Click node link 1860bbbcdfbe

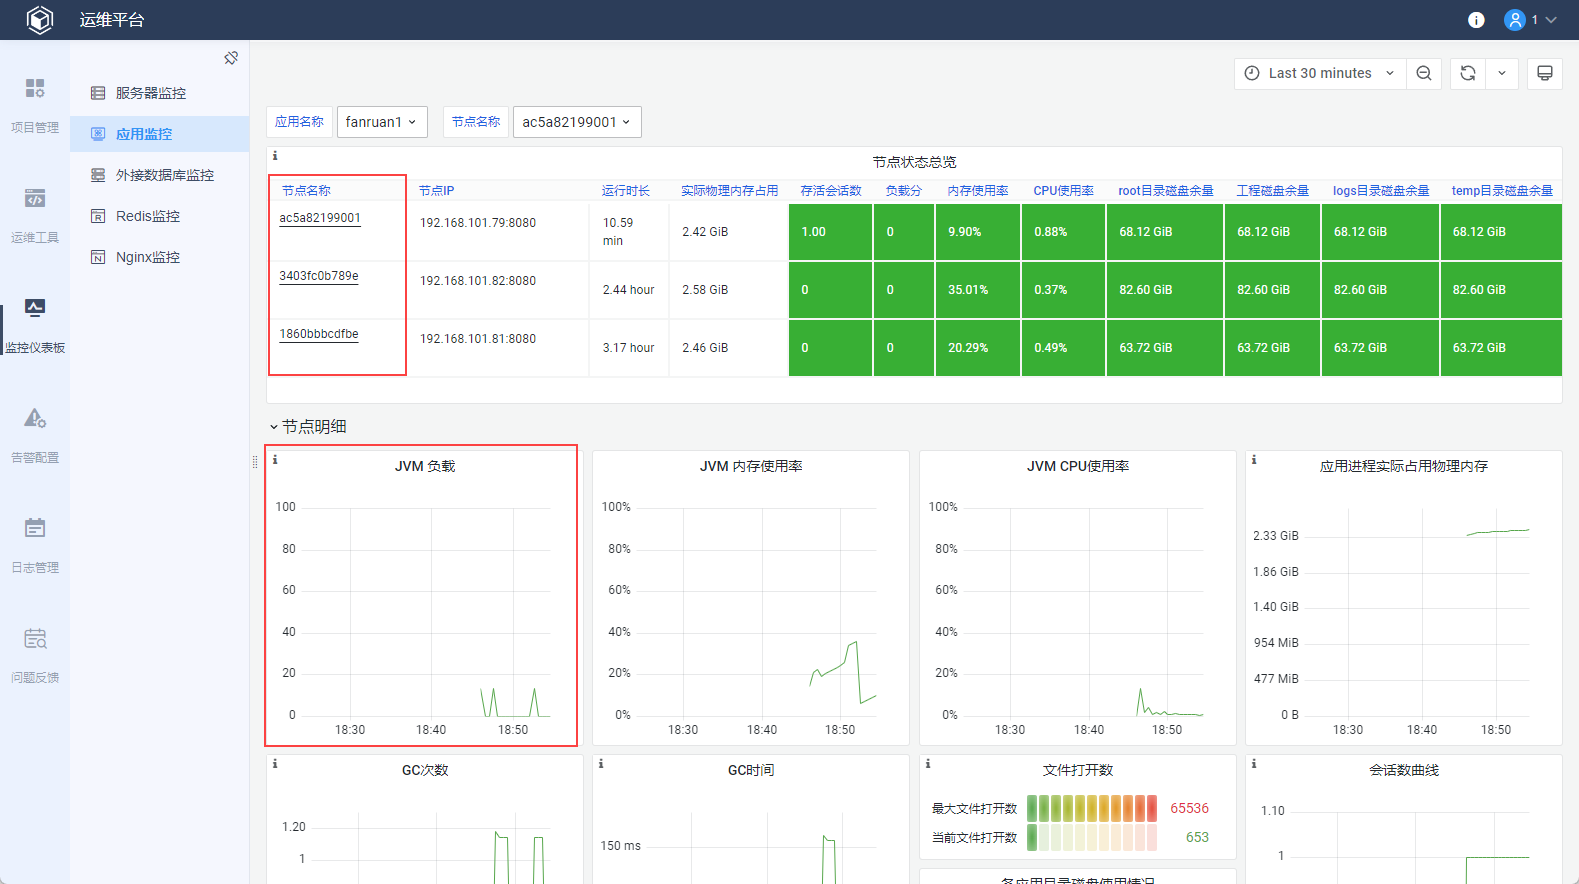(319, 334)
